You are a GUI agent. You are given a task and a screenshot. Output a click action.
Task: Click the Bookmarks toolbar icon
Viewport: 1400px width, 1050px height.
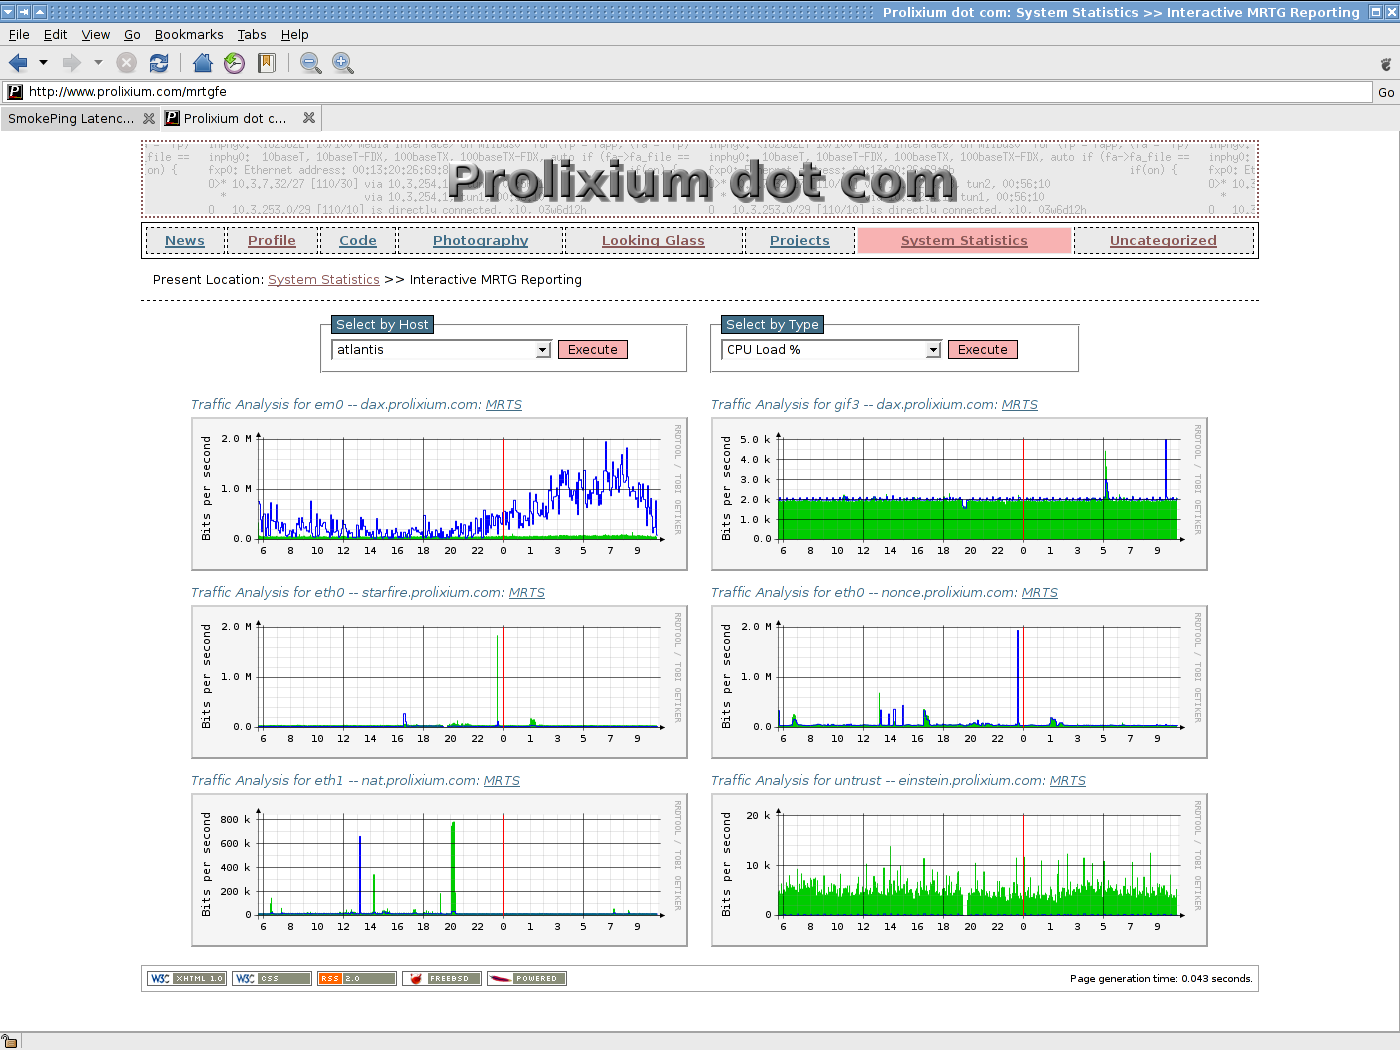pos(266,63)
